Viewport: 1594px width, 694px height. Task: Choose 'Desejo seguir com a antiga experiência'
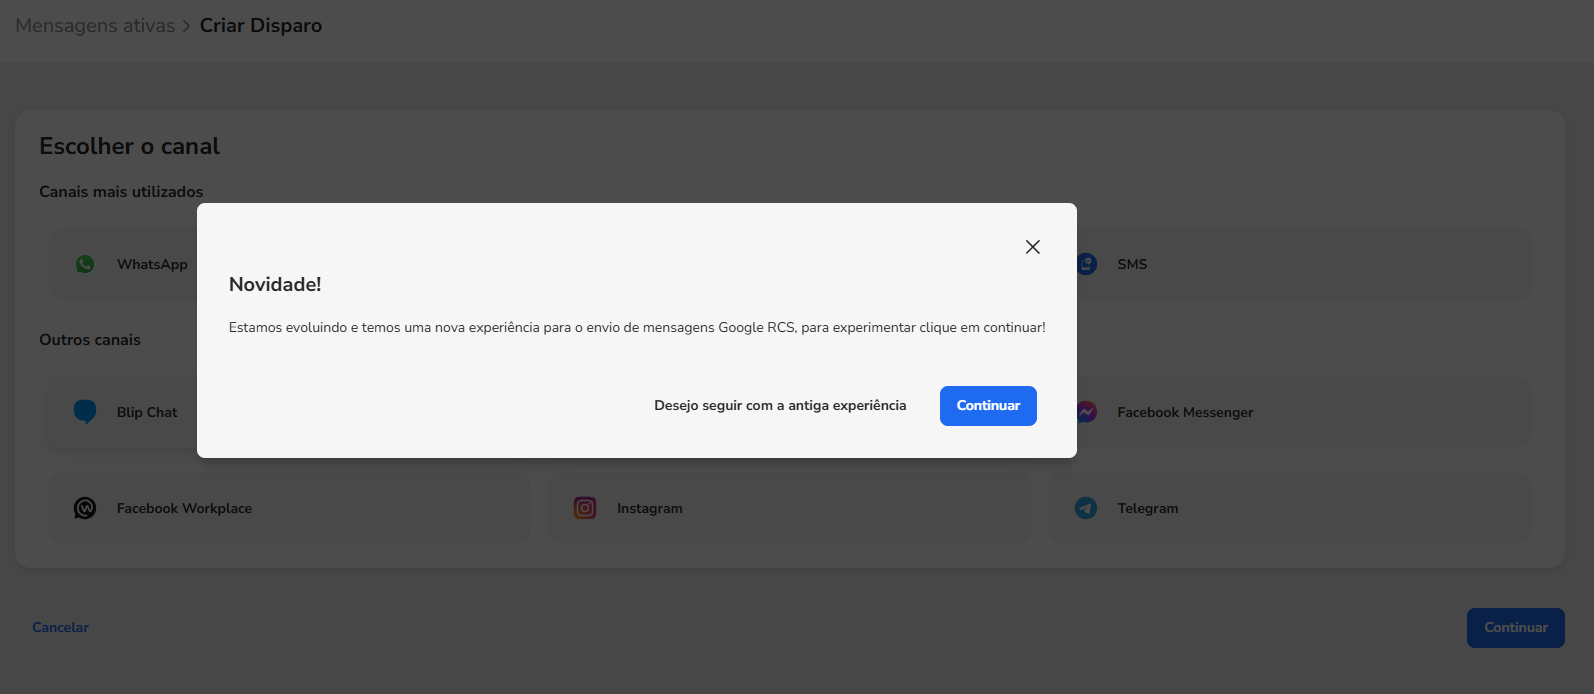click(x=780, y=405)
